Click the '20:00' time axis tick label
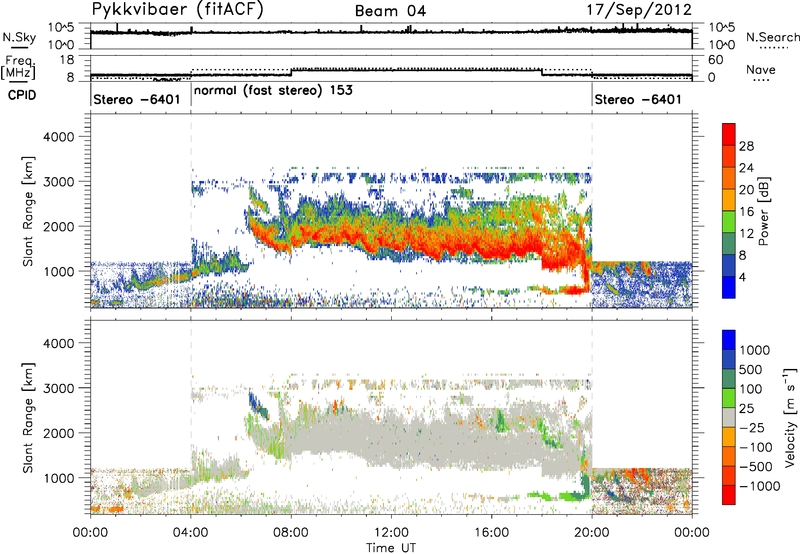Viewport: 800px width, 554px height. click(x=591, y=533)
